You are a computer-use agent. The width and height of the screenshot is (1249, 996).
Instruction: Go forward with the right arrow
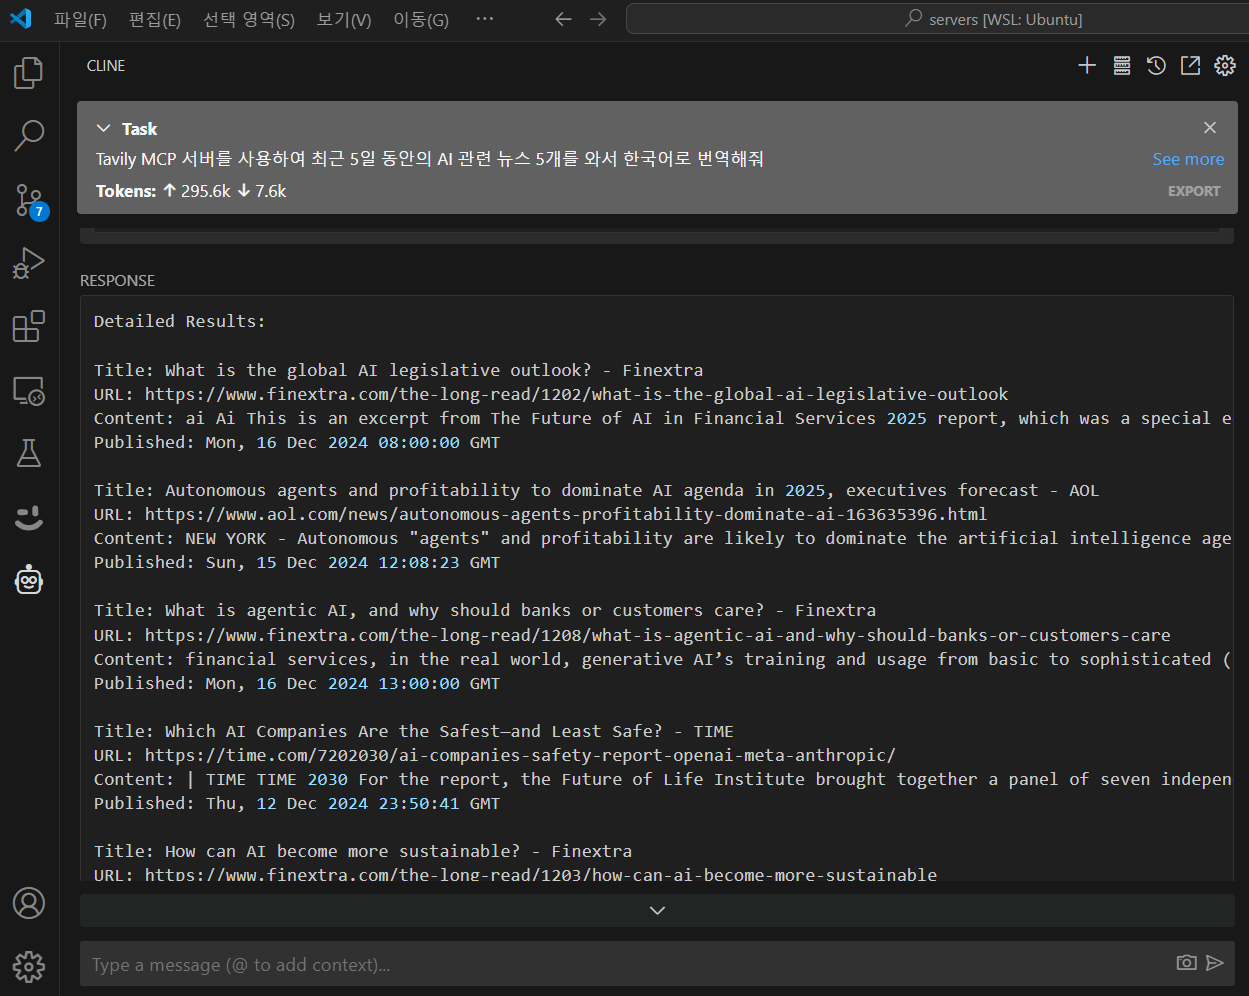click(x=598, y=19)
